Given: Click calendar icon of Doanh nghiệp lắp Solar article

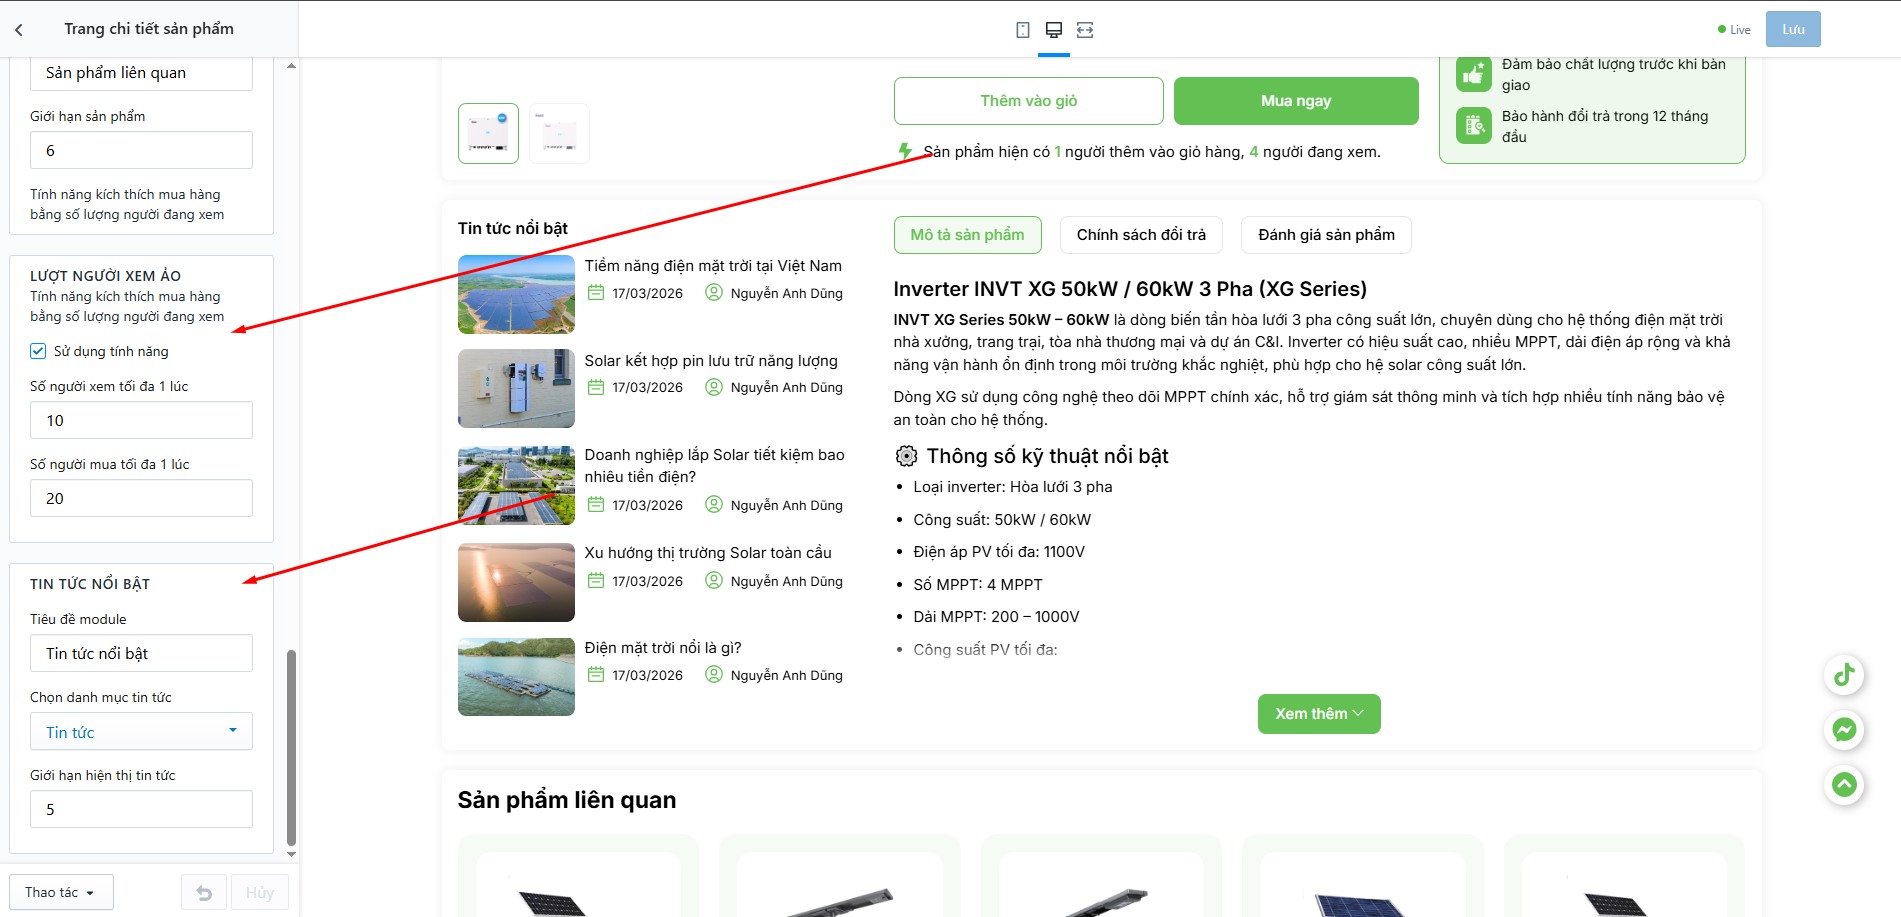Looking at the screenshot, I should 596,505.
